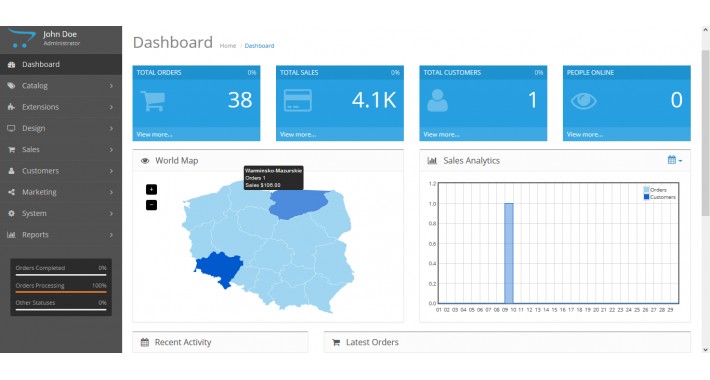This screenshot has height=380, width=710.
Task: Expand the Marketing menu chevron
Action: click(111, 192)
